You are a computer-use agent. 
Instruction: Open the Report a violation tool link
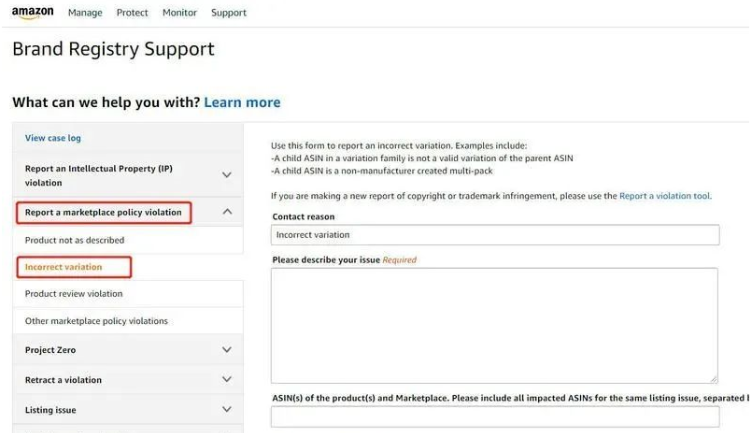point(664,196)
